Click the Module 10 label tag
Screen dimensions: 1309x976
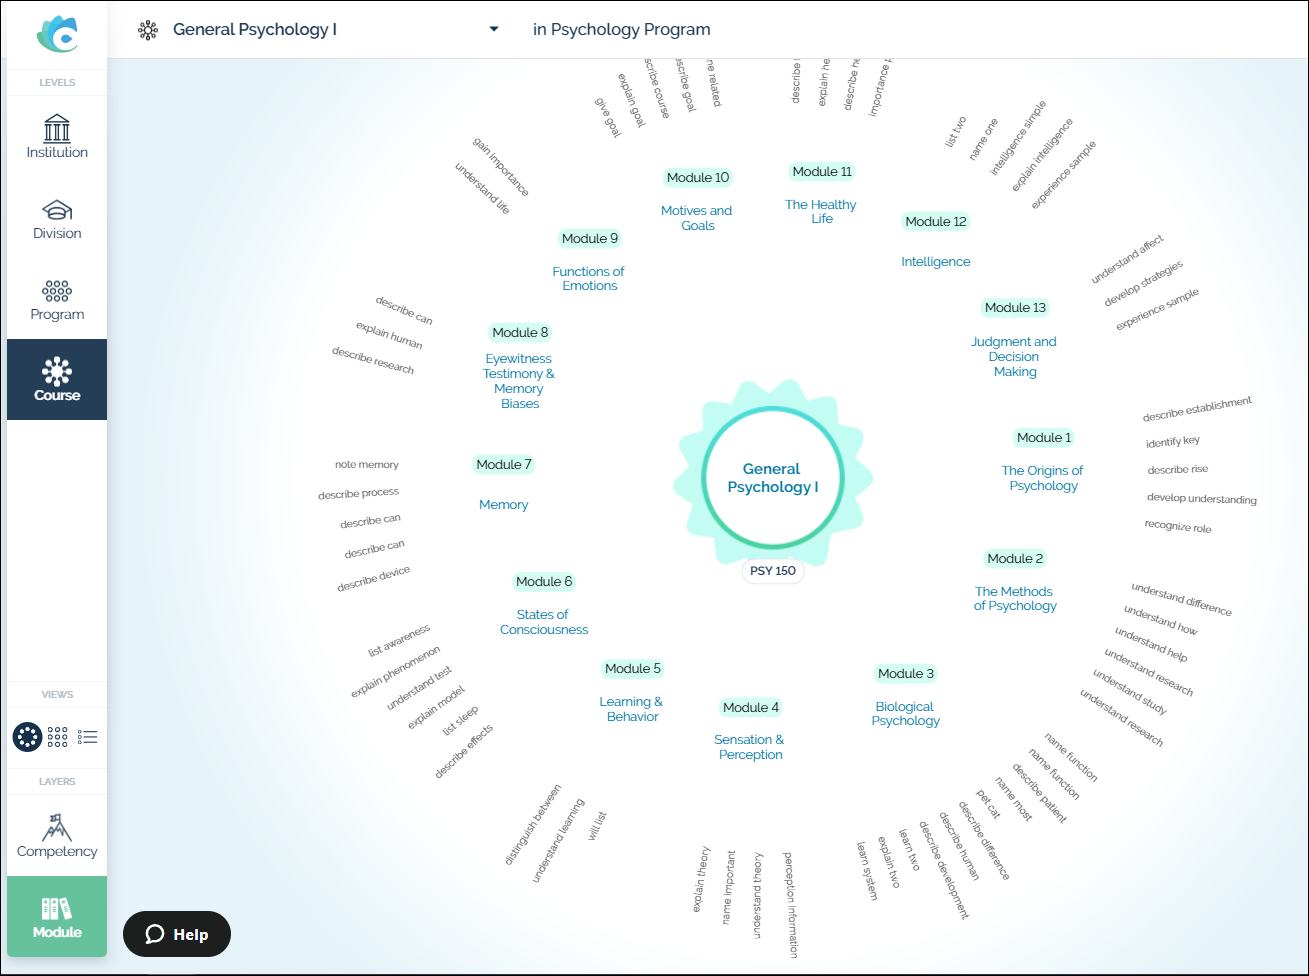tap(698, 177)
